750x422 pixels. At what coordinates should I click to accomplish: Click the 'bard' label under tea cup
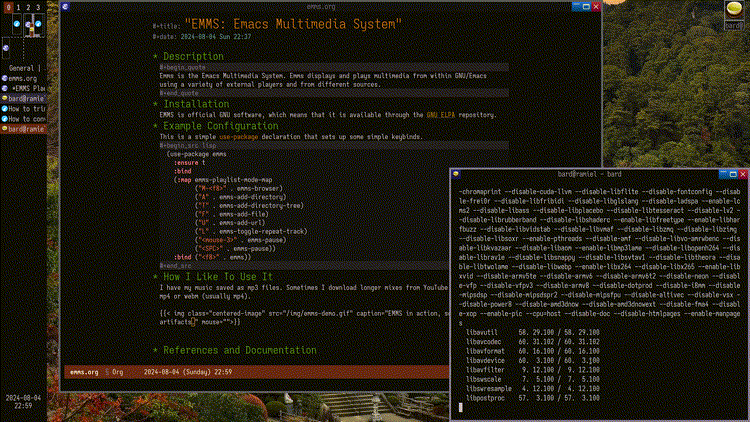(x=734, y=25)
